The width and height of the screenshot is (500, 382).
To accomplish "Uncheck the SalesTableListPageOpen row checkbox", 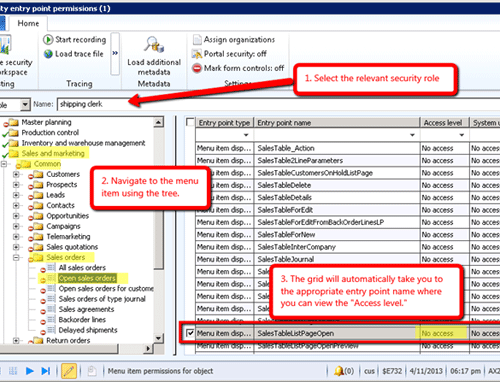I will [x=190, y=333].
